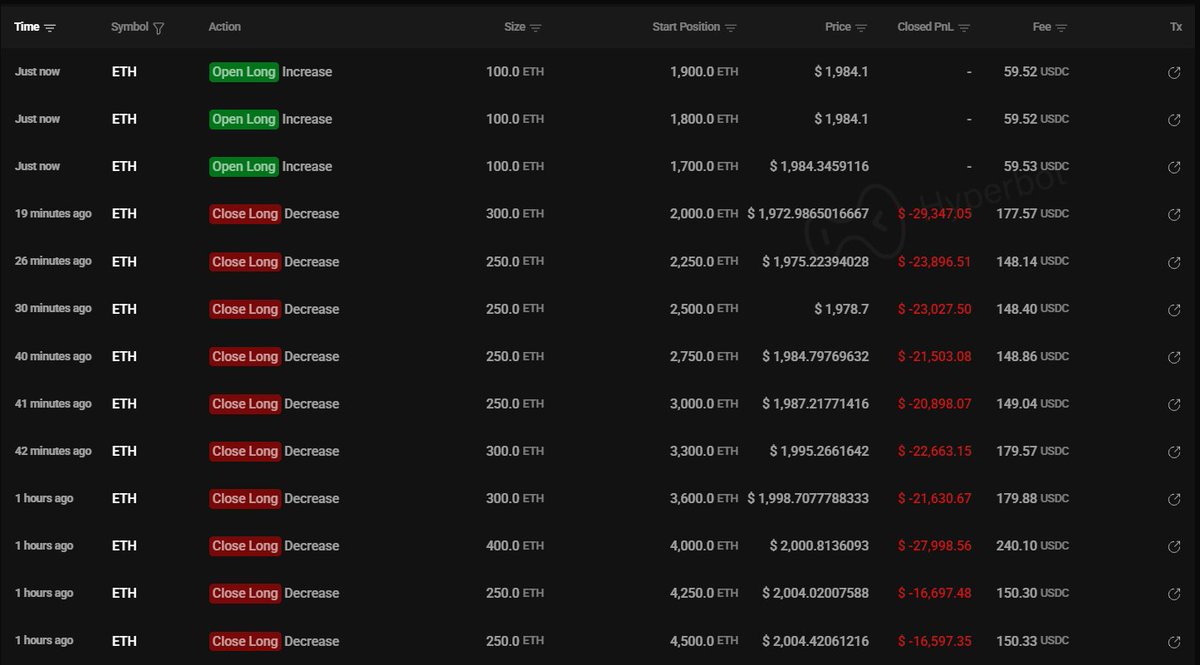Open Tx link for -23,027.50 PnL row
Screen dimensions: 1200x665
(1174, 310)
